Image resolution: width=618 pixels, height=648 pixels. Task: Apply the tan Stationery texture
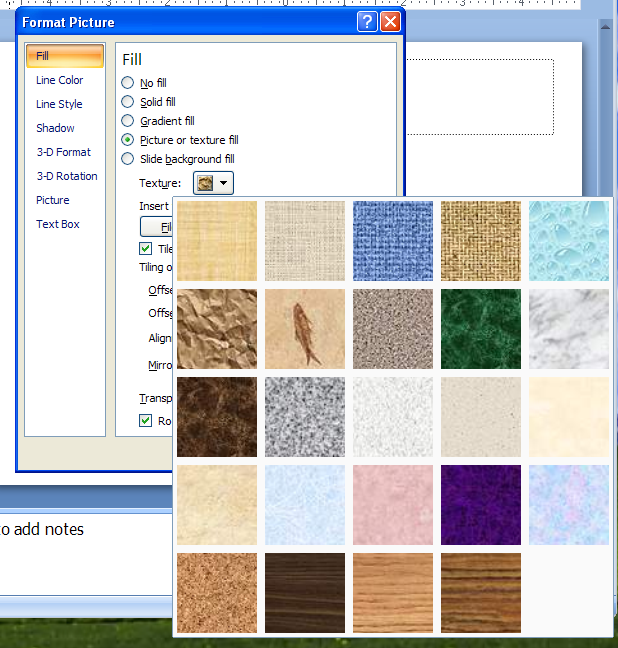coord(217,505)
